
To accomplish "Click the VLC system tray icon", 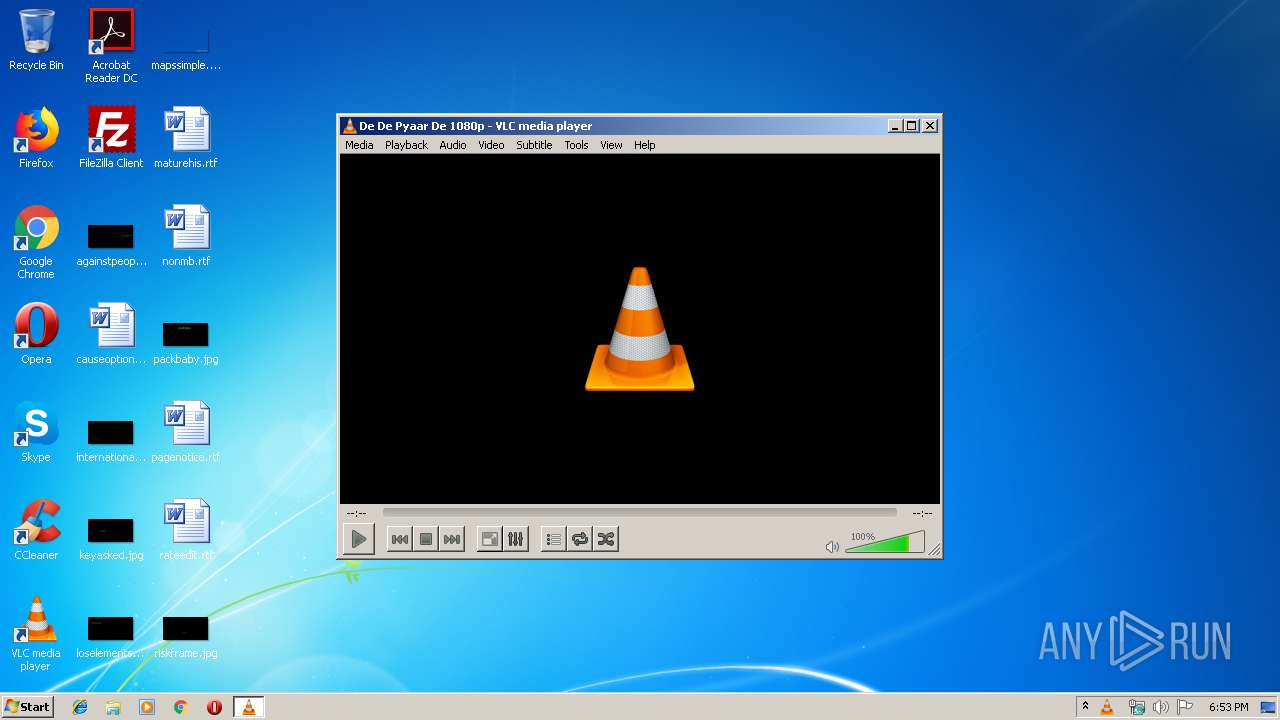I will click(1107, 707).
